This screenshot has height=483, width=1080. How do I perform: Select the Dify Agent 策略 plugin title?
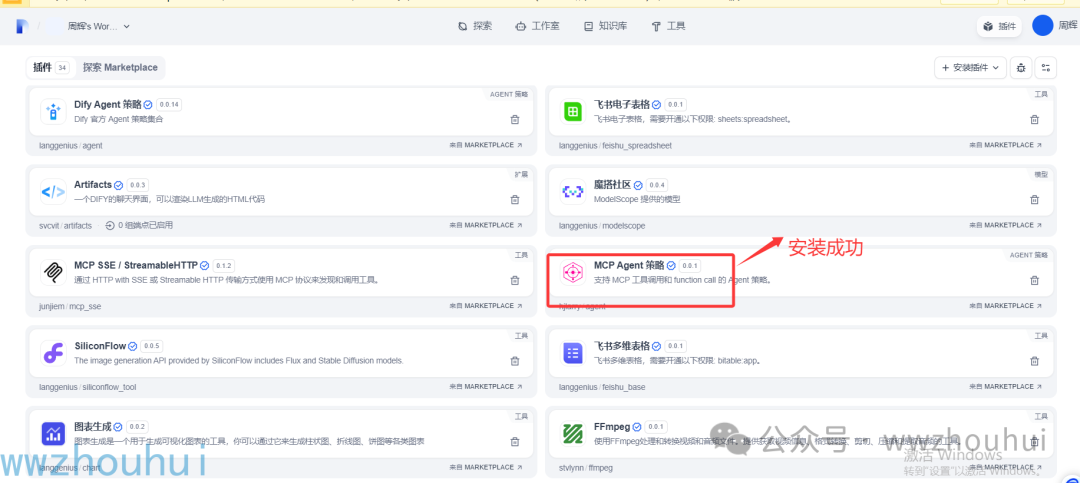[107, 105]
